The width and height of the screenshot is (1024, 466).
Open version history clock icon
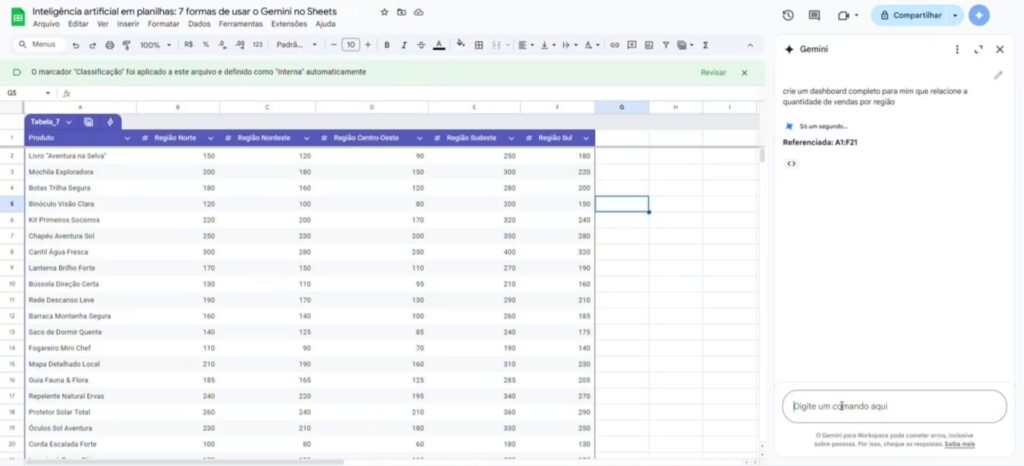tap(788, 15)
